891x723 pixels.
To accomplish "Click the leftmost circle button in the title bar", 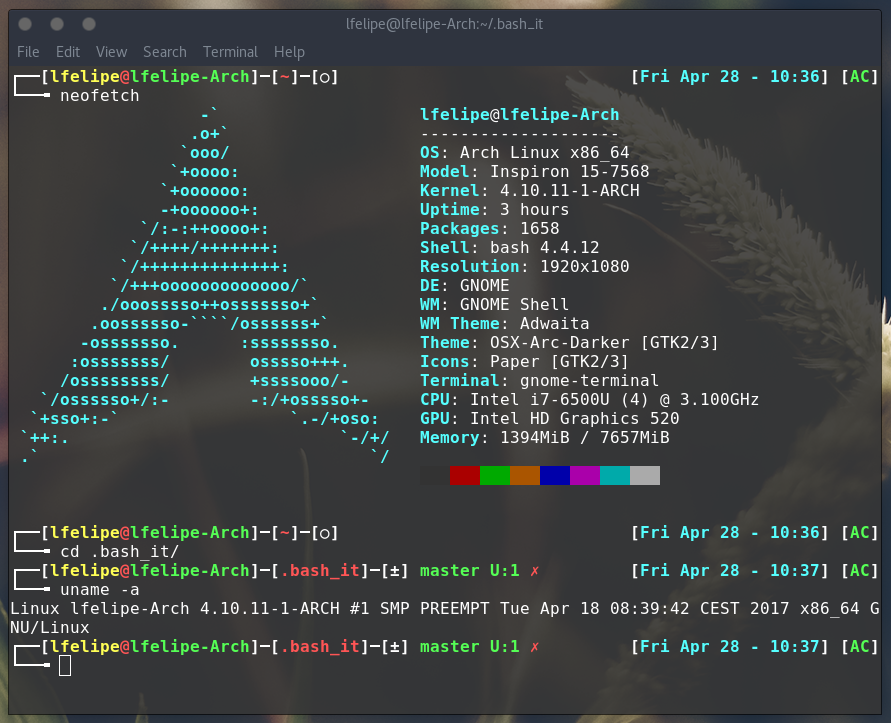I will coord(26,24).
